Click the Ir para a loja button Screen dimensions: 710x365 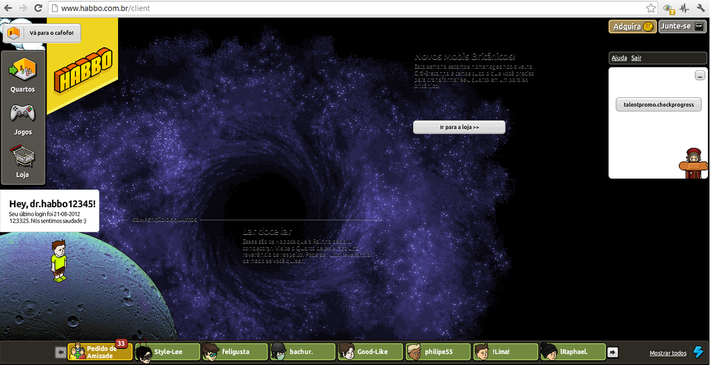click(459, 127)
